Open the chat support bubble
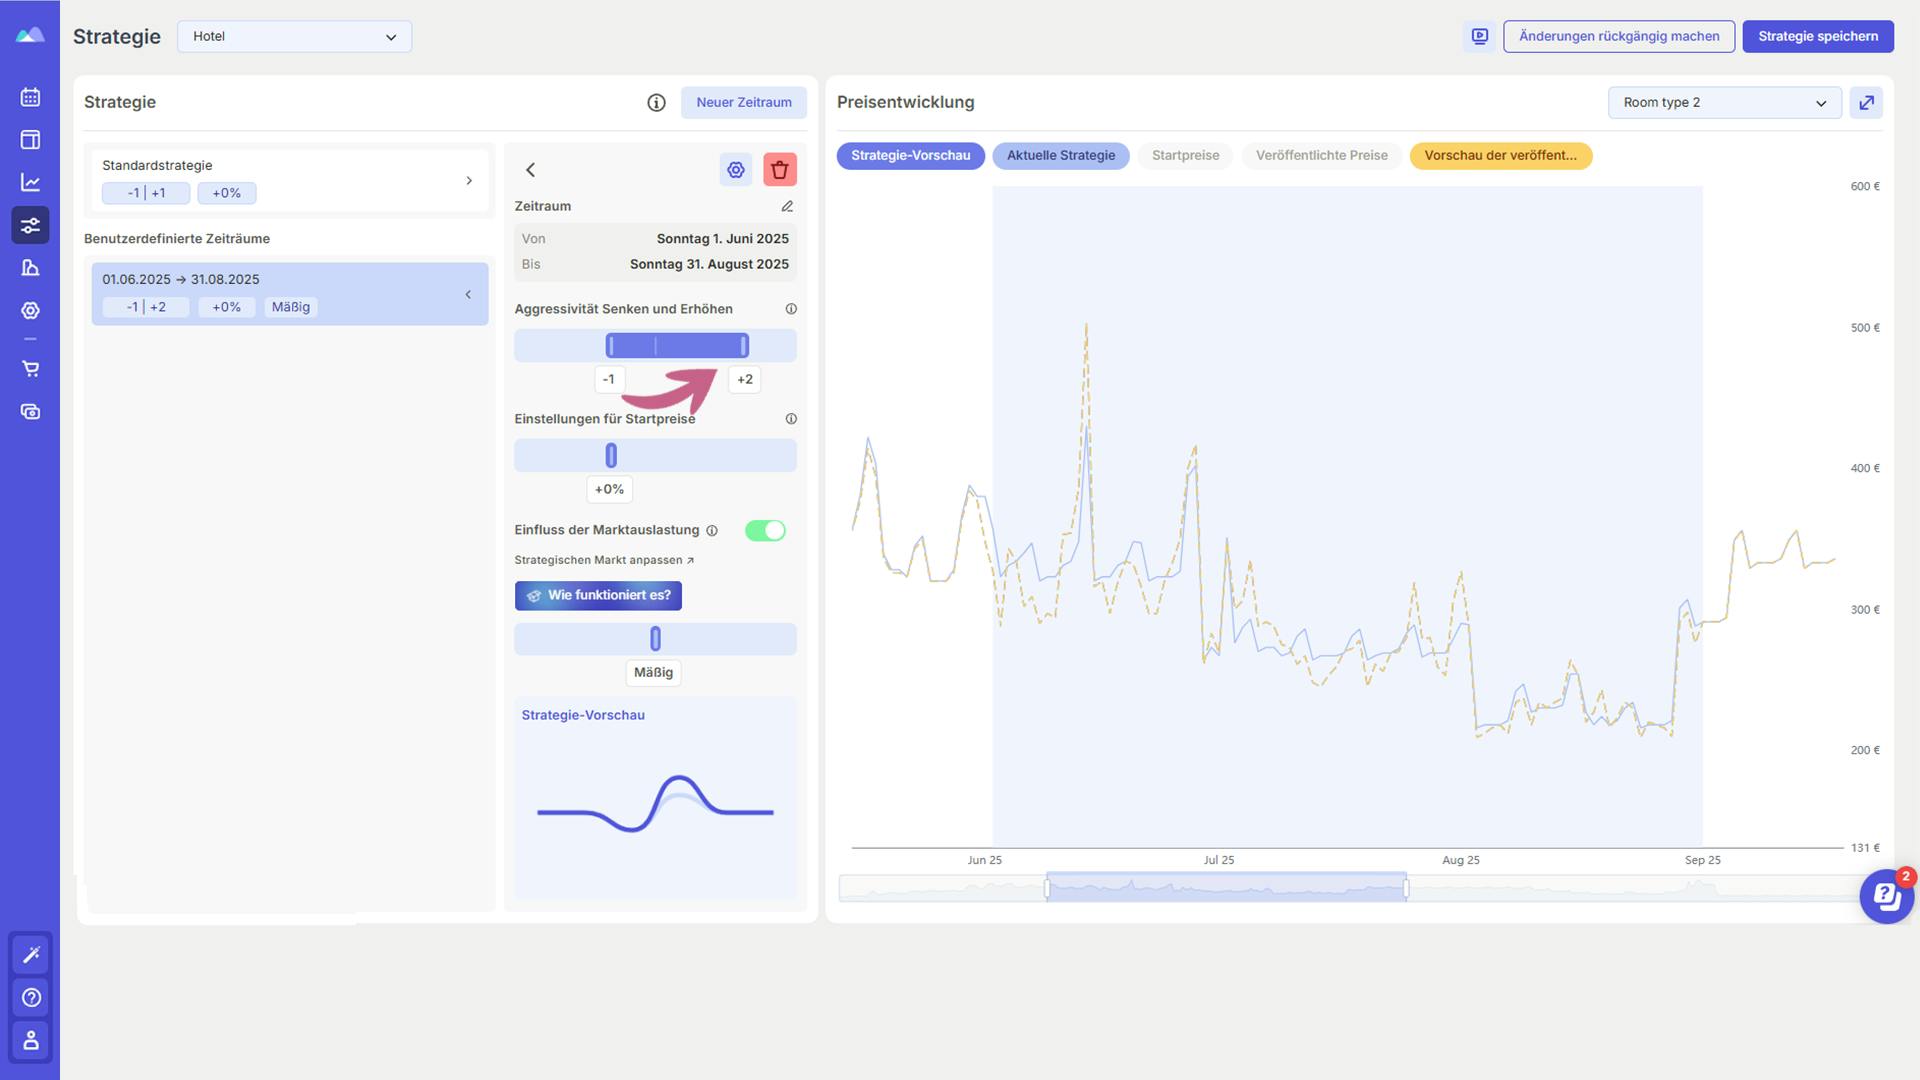Image resolution: width=1920 pixels, height=1080 pixels. [x=1886, y=896]
